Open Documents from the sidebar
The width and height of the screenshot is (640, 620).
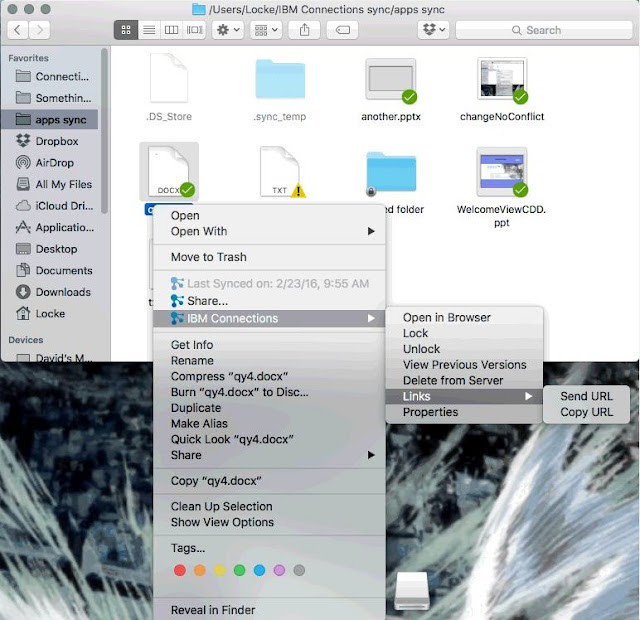point(51,271)
